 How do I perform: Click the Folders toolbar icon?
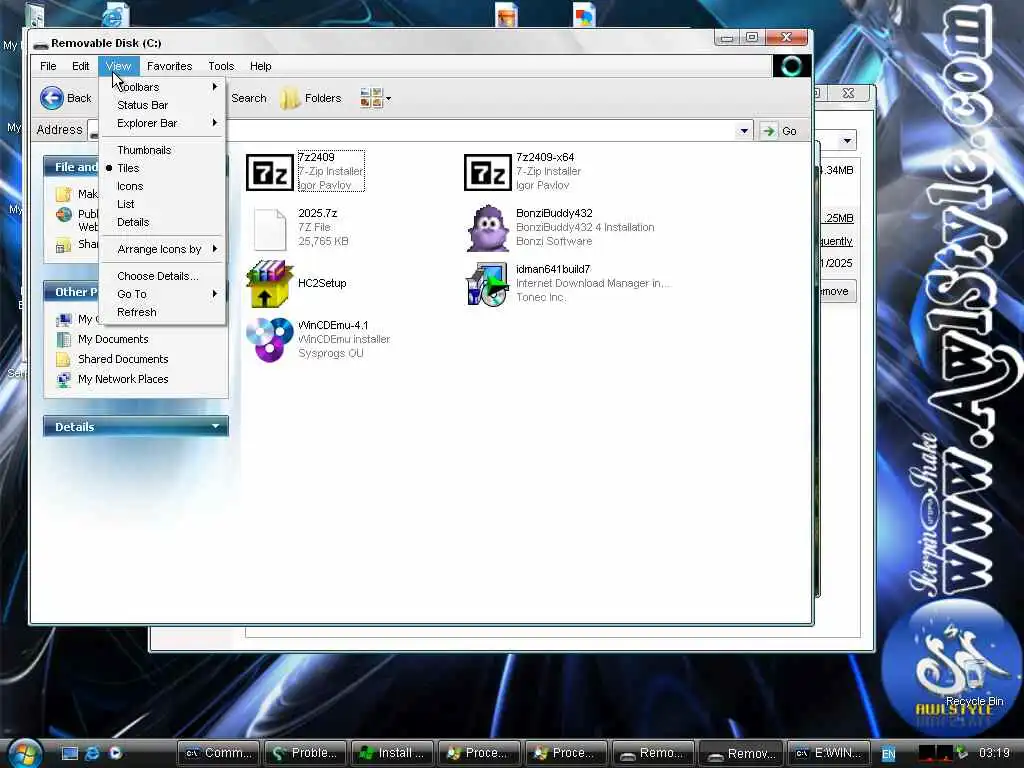click(x=289, y=99)
